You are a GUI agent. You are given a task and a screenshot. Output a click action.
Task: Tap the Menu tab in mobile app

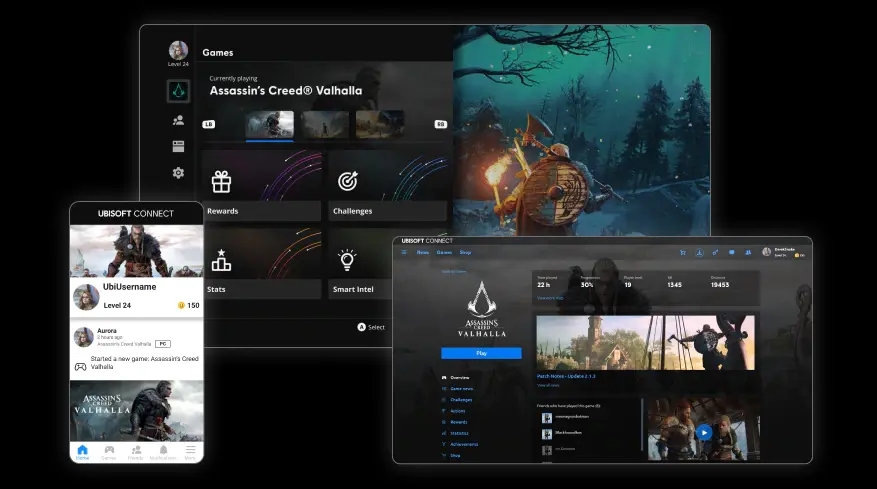point(190,452)
